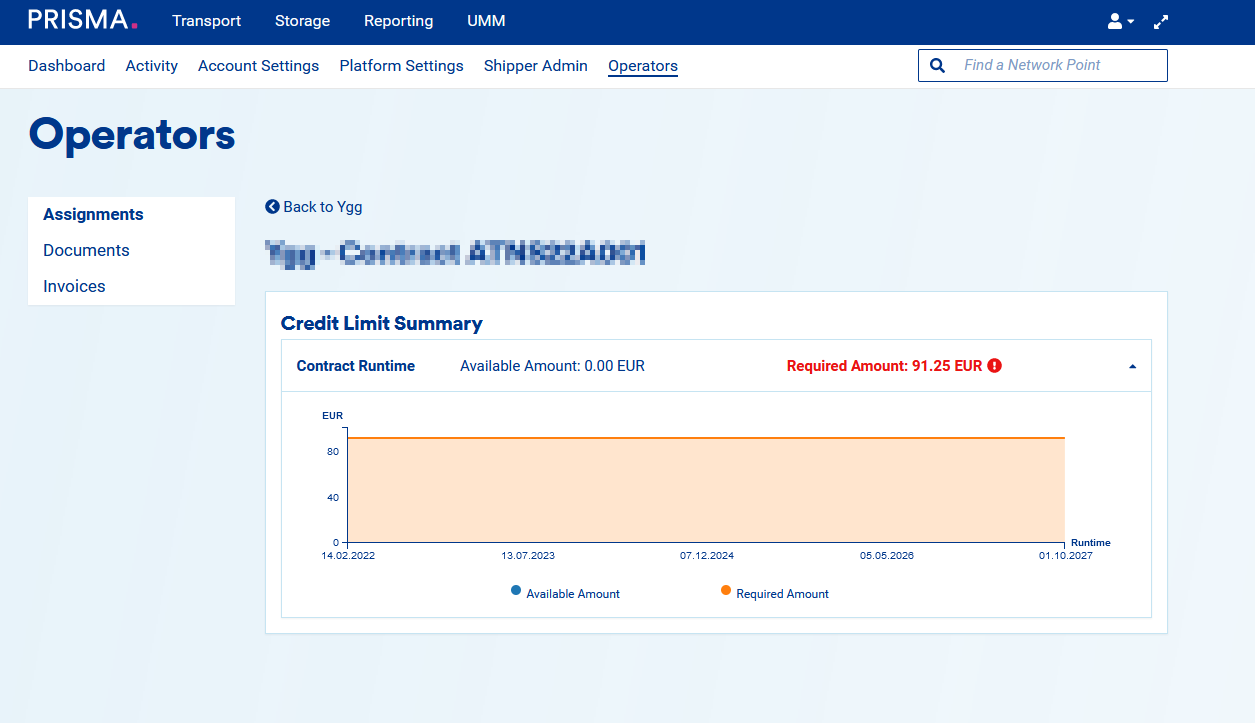The width and height of the screenshot is (1255, 723).
Task: Switch to the Dashboard tab
Action: 66,66
